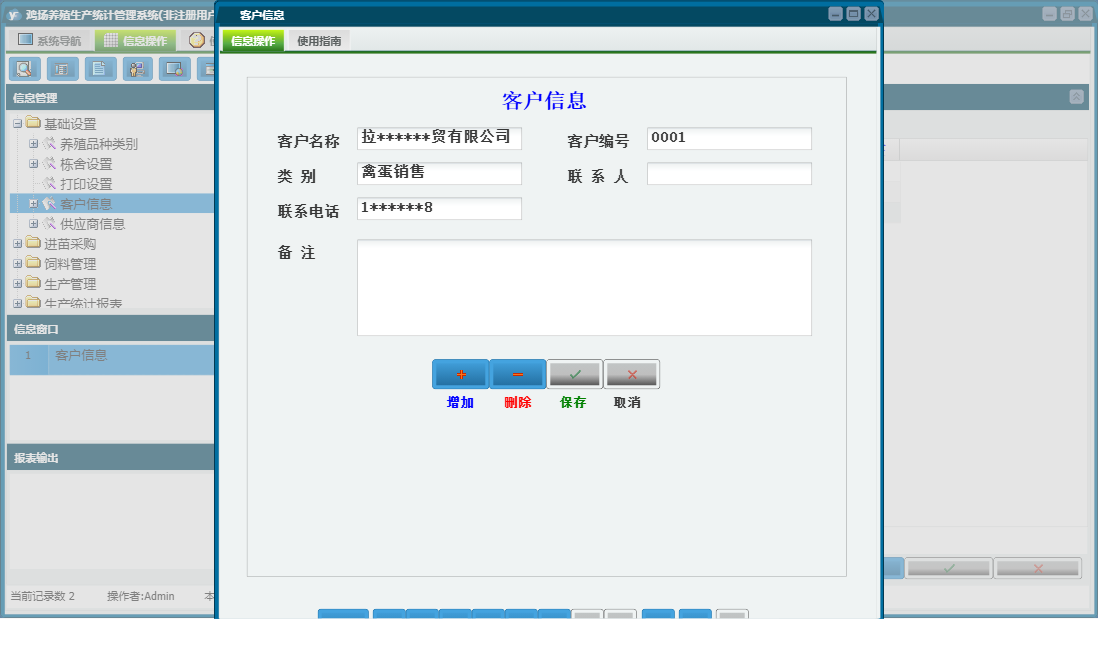
Task: Click the red plus 增加 icon
Action: tap(459, 373)
